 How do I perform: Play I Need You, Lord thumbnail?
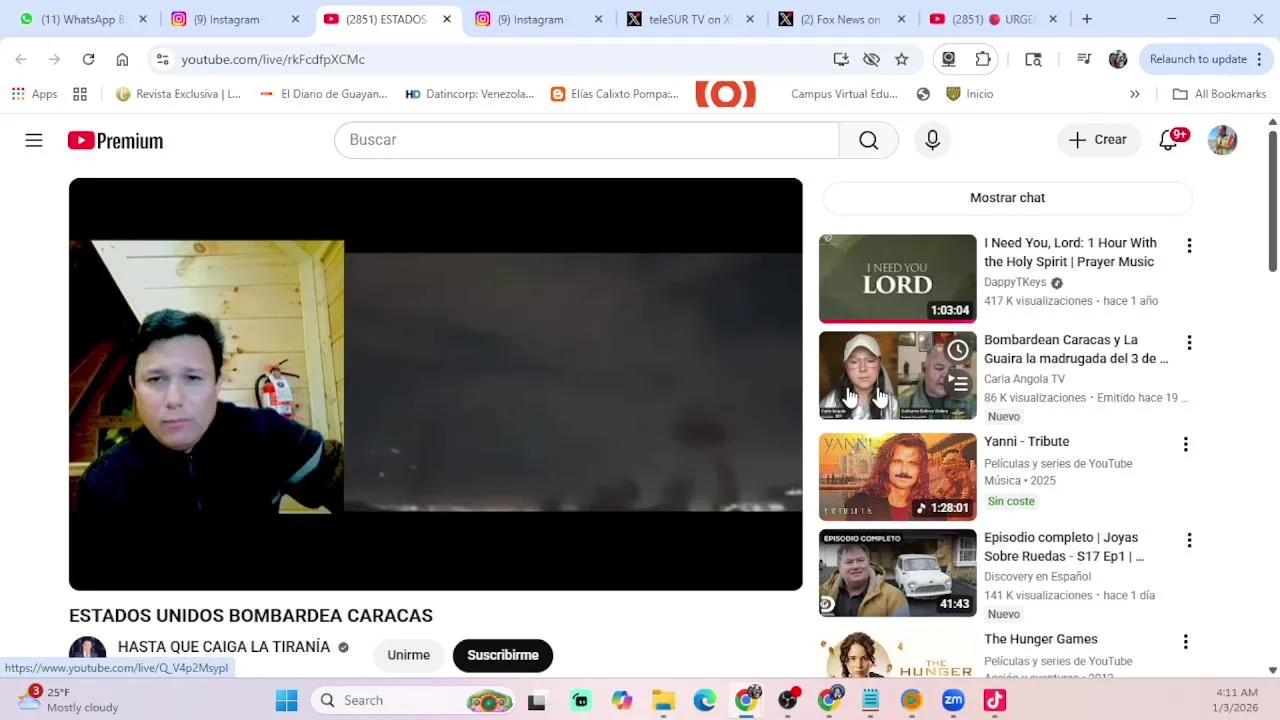tap(897, 278)
